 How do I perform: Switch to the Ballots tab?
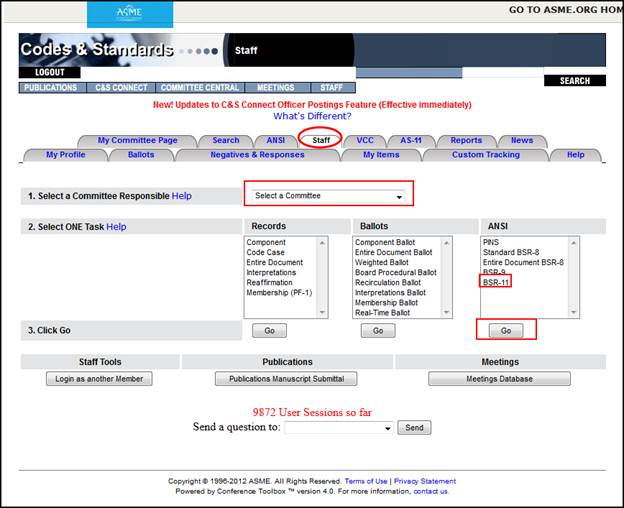click(141, 155)
